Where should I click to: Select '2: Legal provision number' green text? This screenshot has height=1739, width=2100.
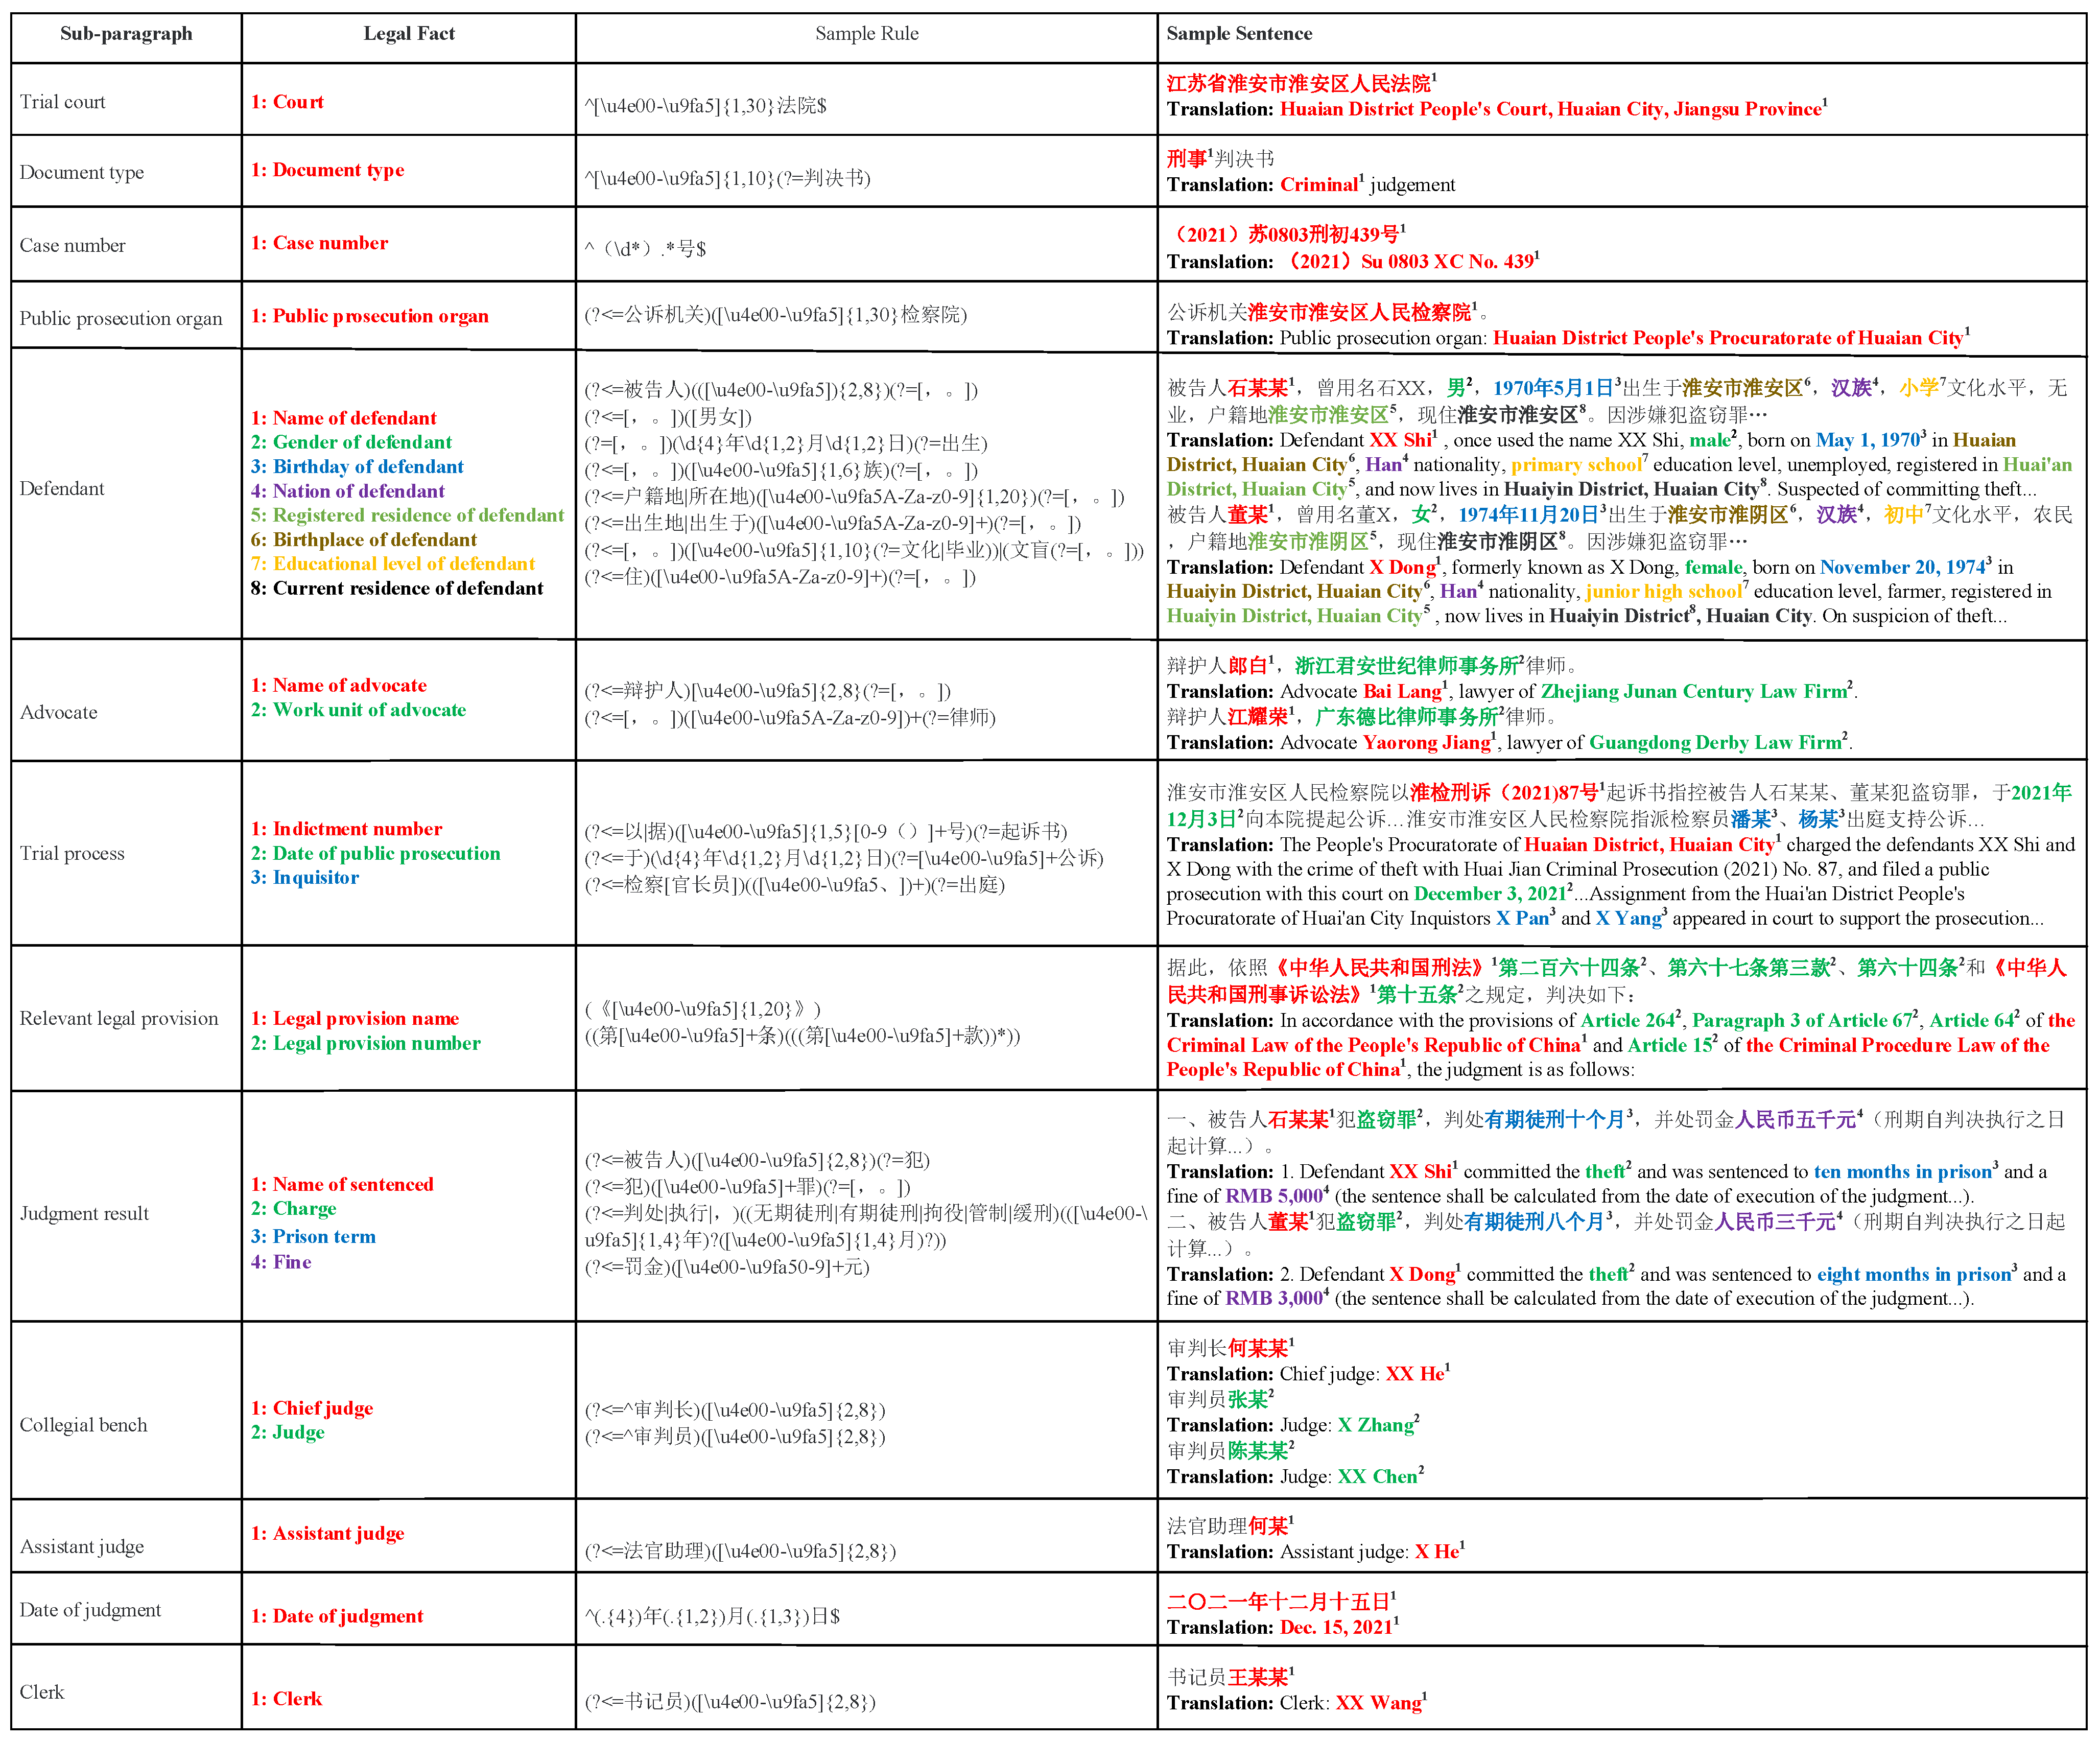(365, 1044)
